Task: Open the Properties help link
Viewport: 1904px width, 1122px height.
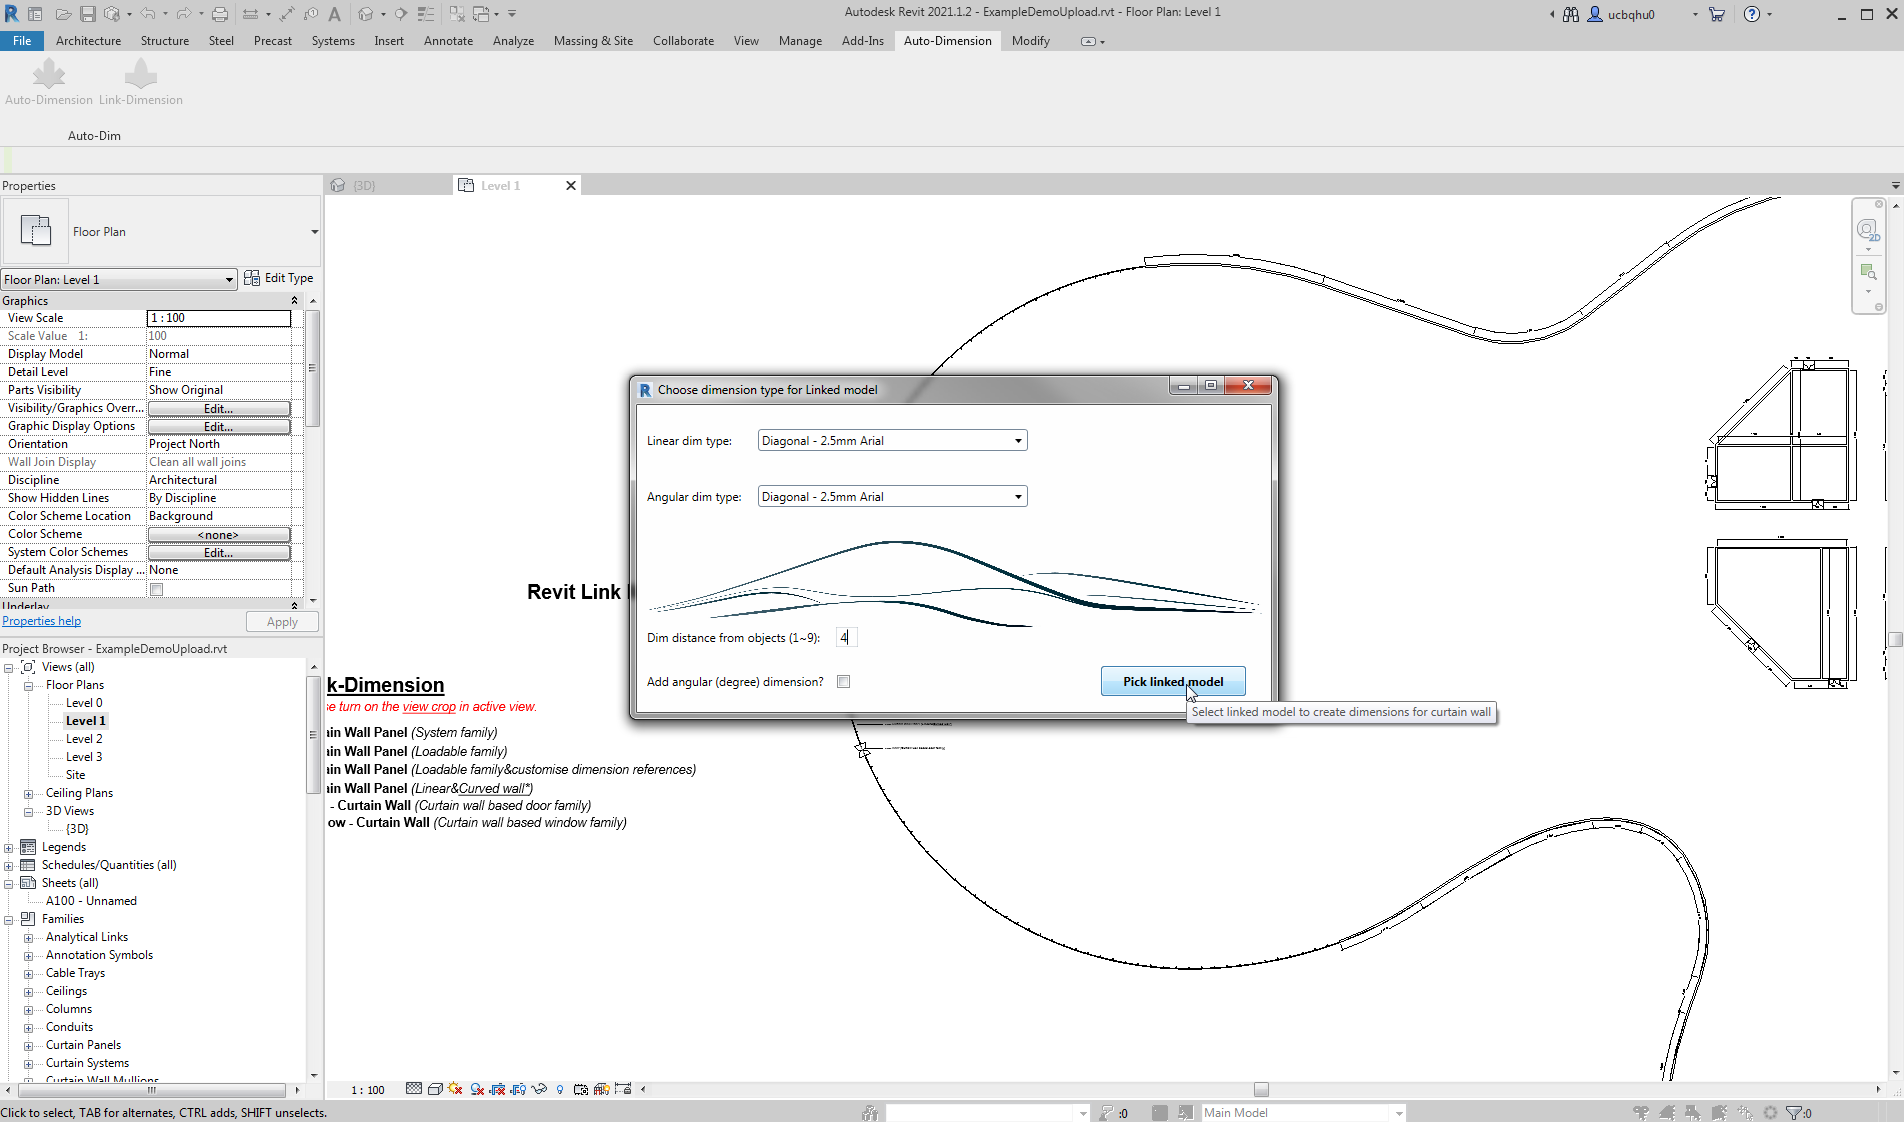Action: point(42,622)
